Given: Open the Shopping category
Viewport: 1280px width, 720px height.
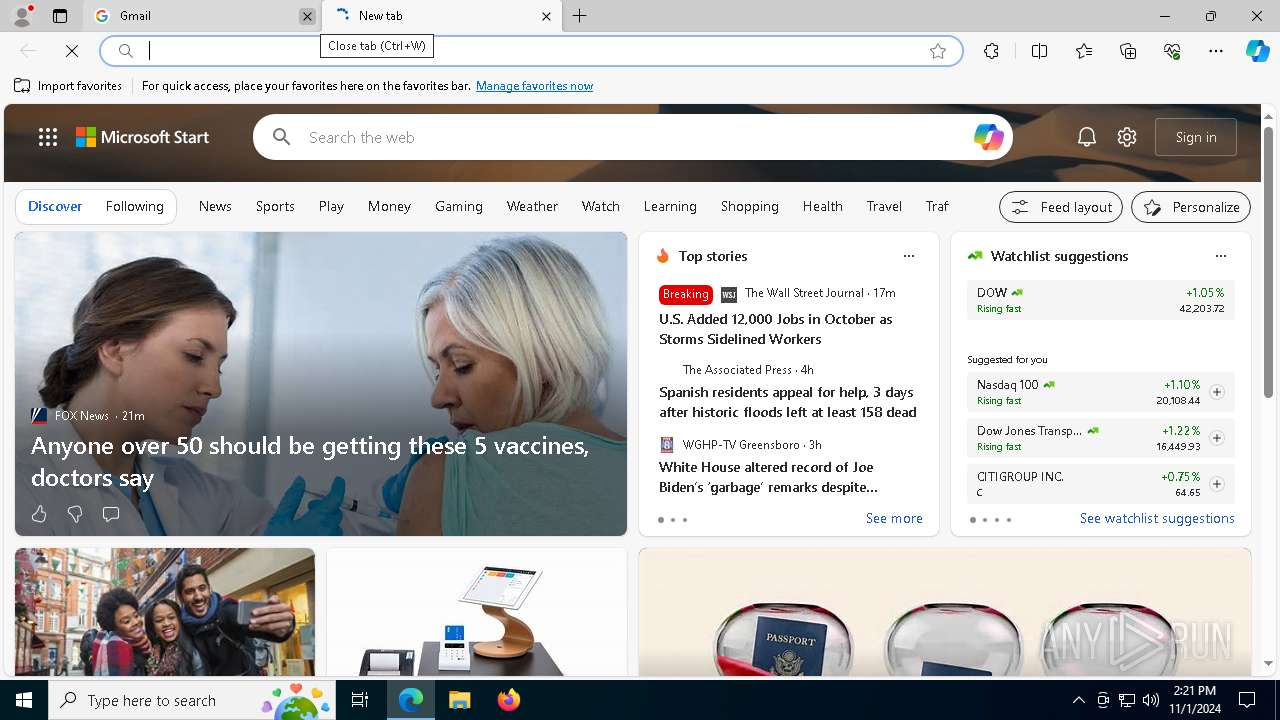Looking at the screenshot, I should click(749, 206).
